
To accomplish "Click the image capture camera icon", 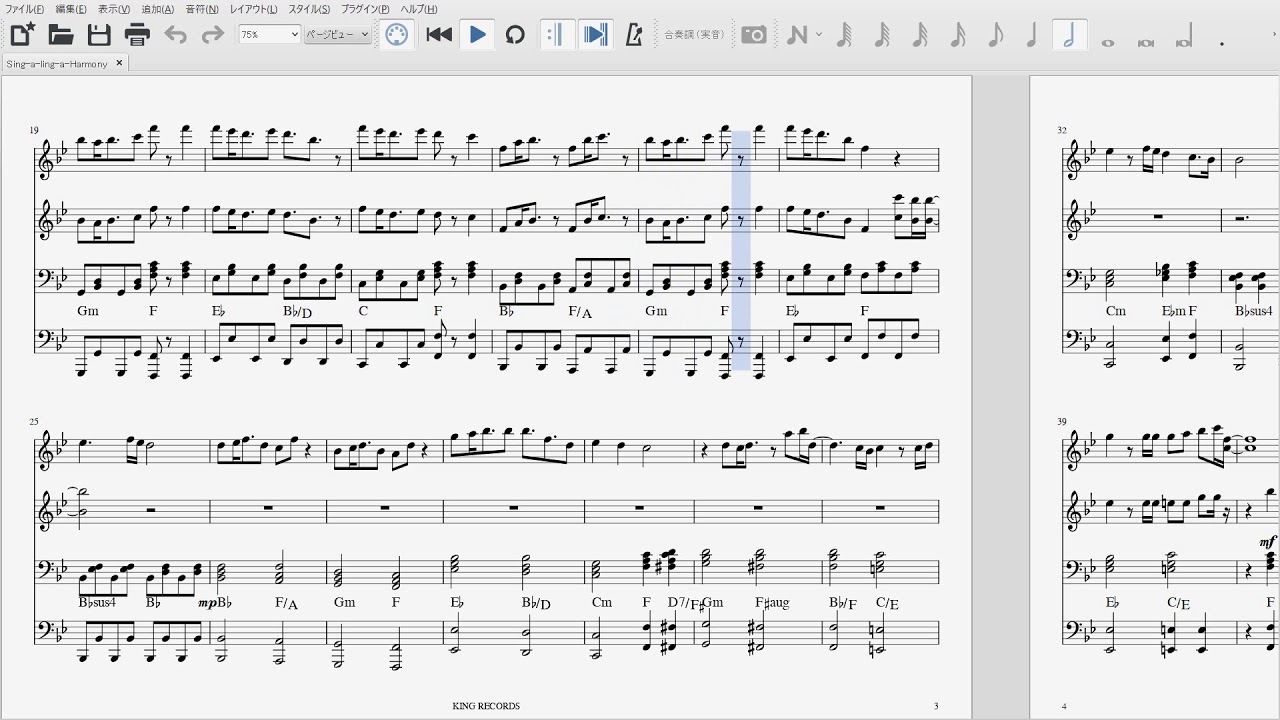I will (754, 35).
